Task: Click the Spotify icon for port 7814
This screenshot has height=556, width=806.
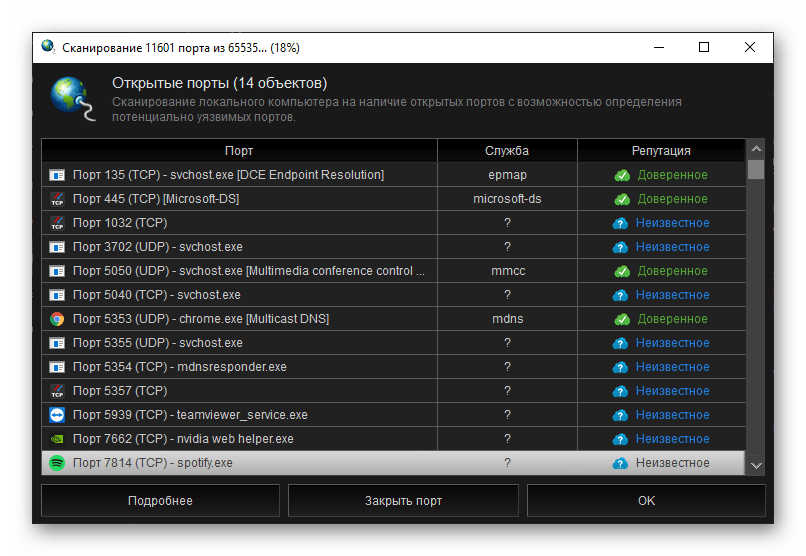Action: tap(57, 463)
